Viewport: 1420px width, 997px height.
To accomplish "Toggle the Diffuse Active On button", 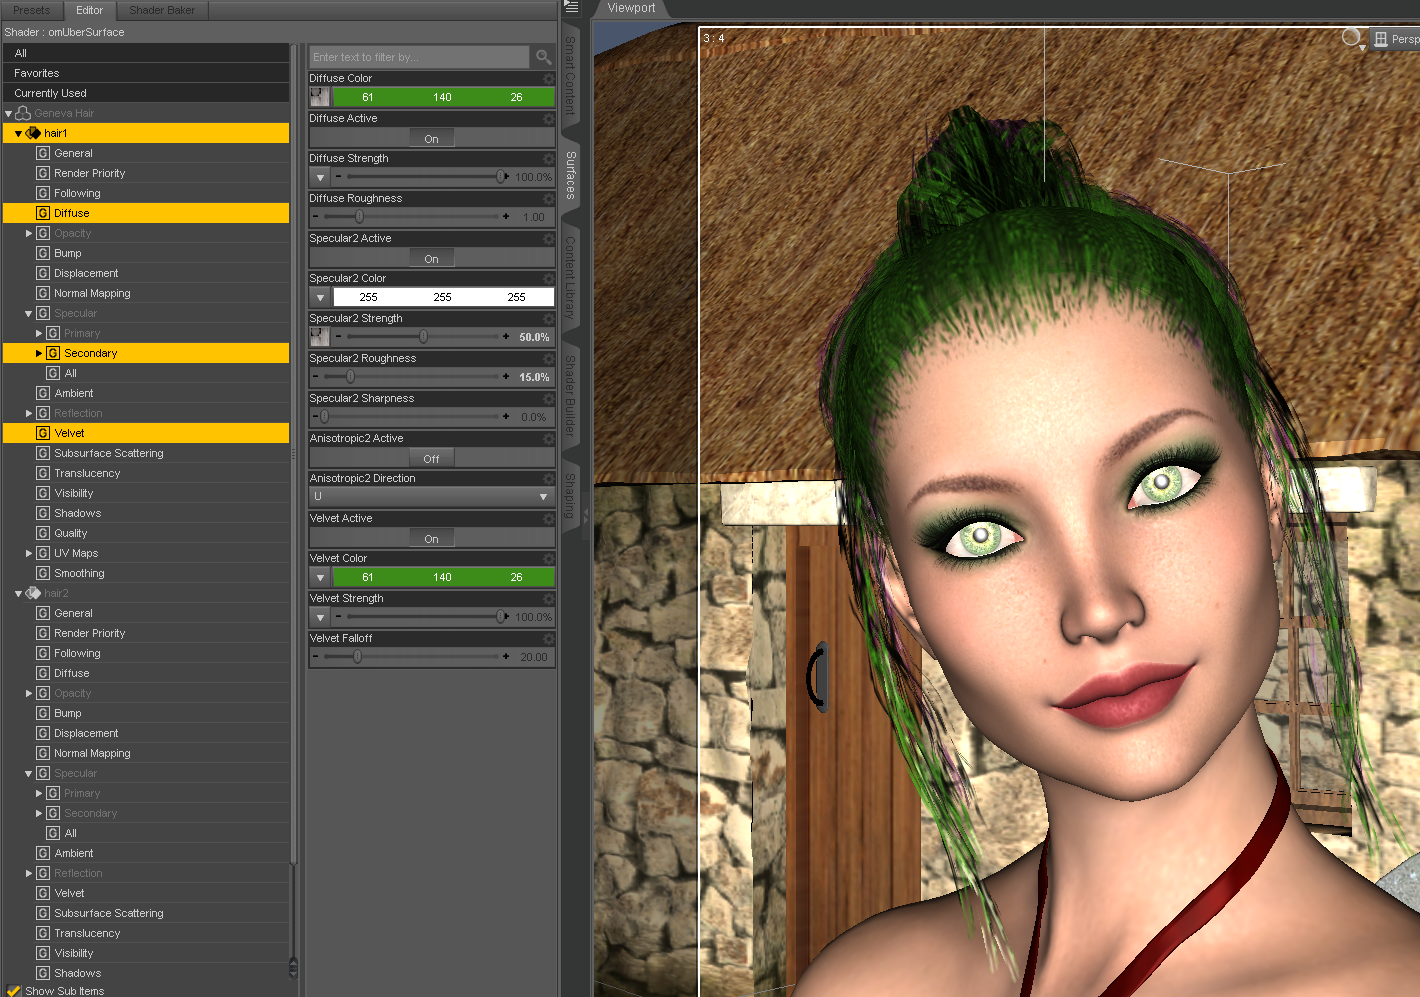I will (431, 138).
